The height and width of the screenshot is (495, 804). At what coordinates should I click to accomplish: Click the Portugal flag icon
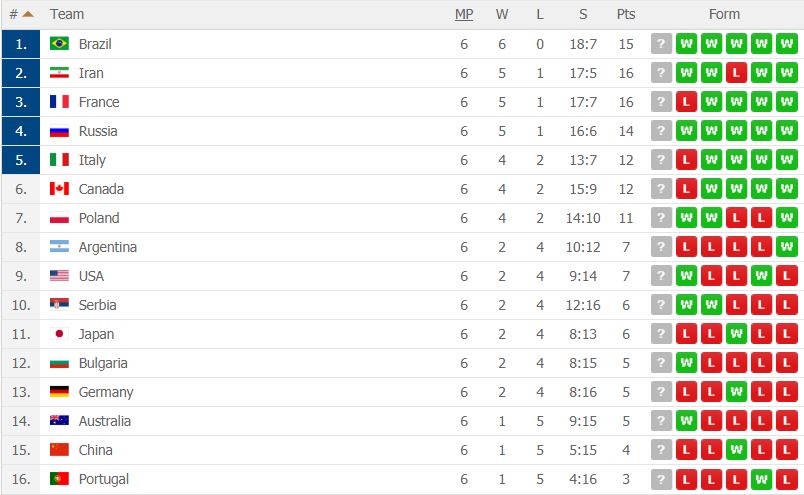pos(59,479)
